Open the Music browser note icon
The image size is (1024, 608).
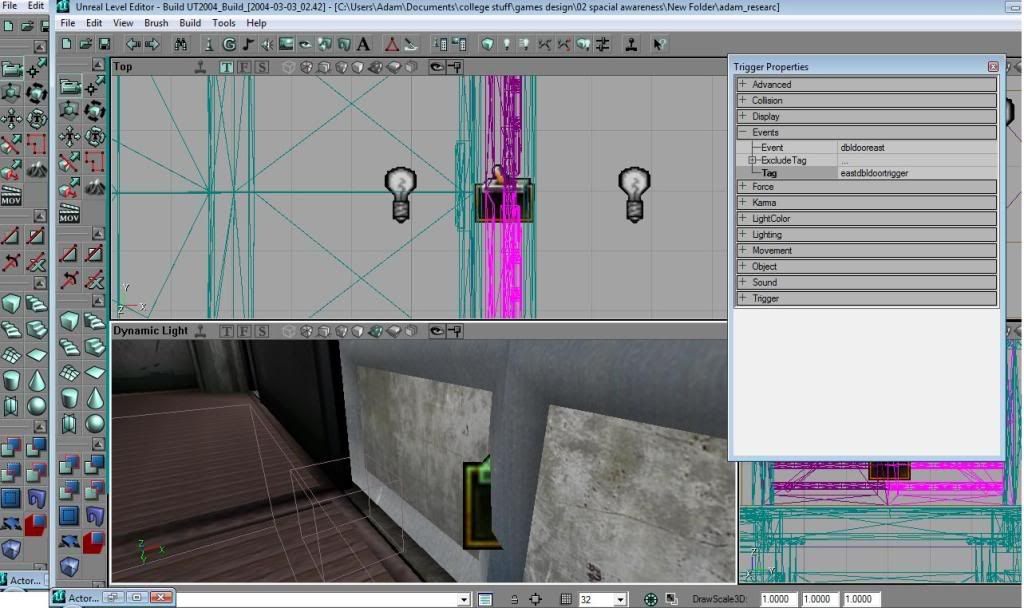click(247, 44)
